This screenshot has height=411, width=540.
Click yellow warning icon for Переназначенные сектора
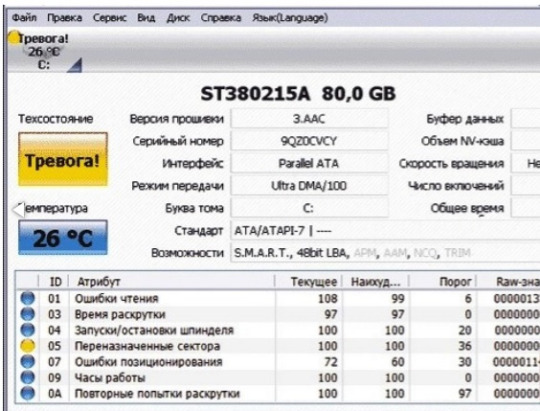point(28,346)
